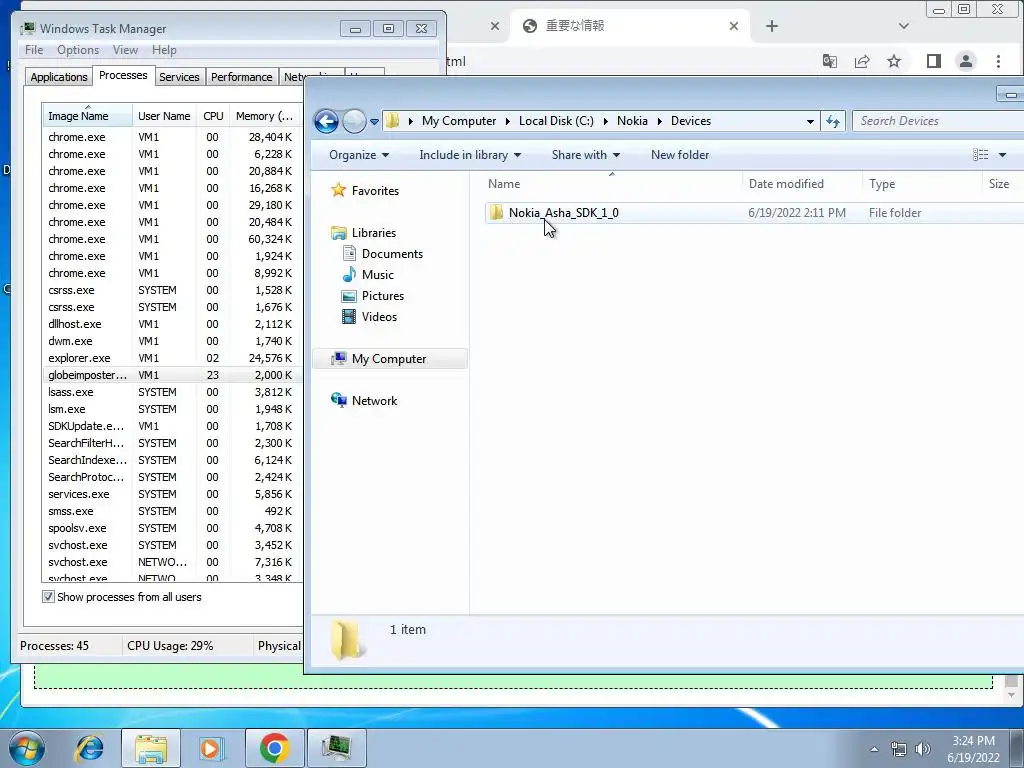Click Explorer Back navigation arrow
The width and height of the screenshot is (1024, 768).
[x=326, y=121]
